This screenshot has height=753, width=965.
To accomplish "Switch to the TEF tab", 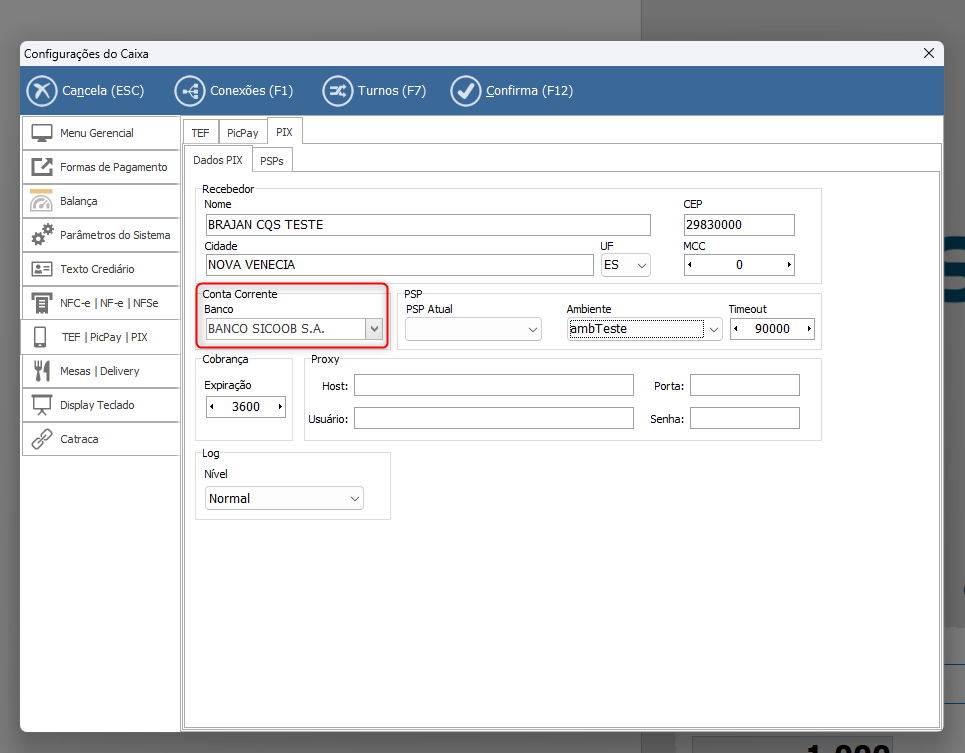I will (200, 132).
